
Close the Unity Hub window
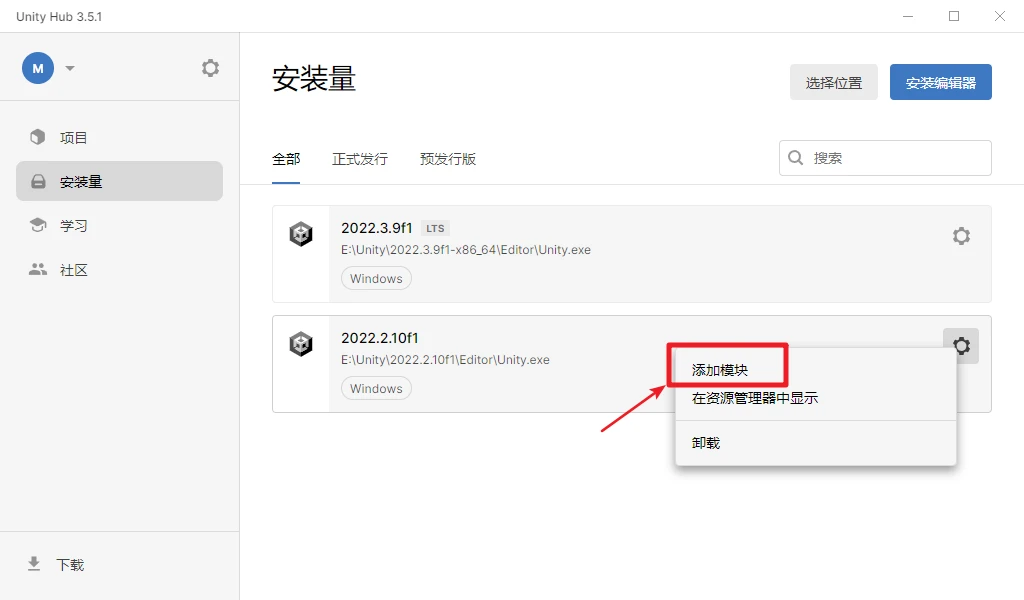pos(1000,16)
